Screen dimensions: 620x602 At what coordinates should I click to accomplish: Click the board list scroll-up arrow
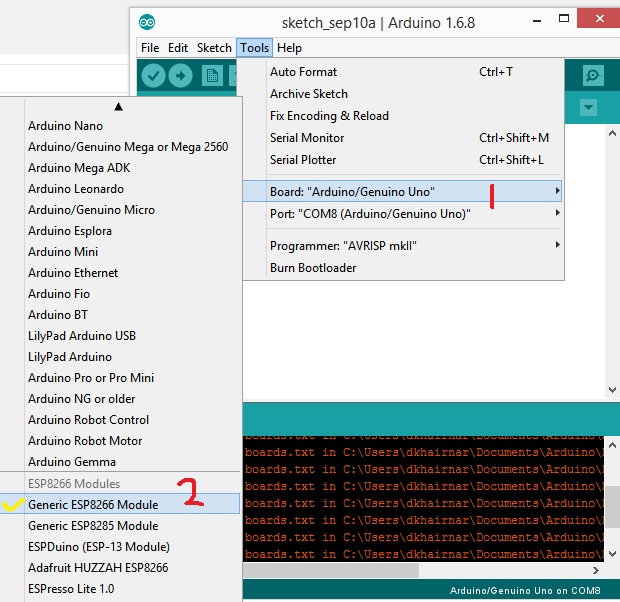coord(118,107)
